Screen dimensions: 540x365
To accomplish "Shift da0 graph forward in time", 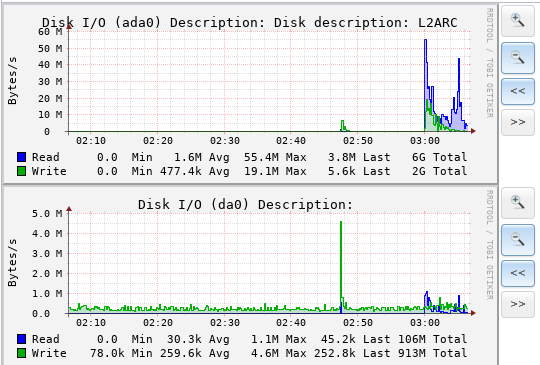I will click(518, 304).
